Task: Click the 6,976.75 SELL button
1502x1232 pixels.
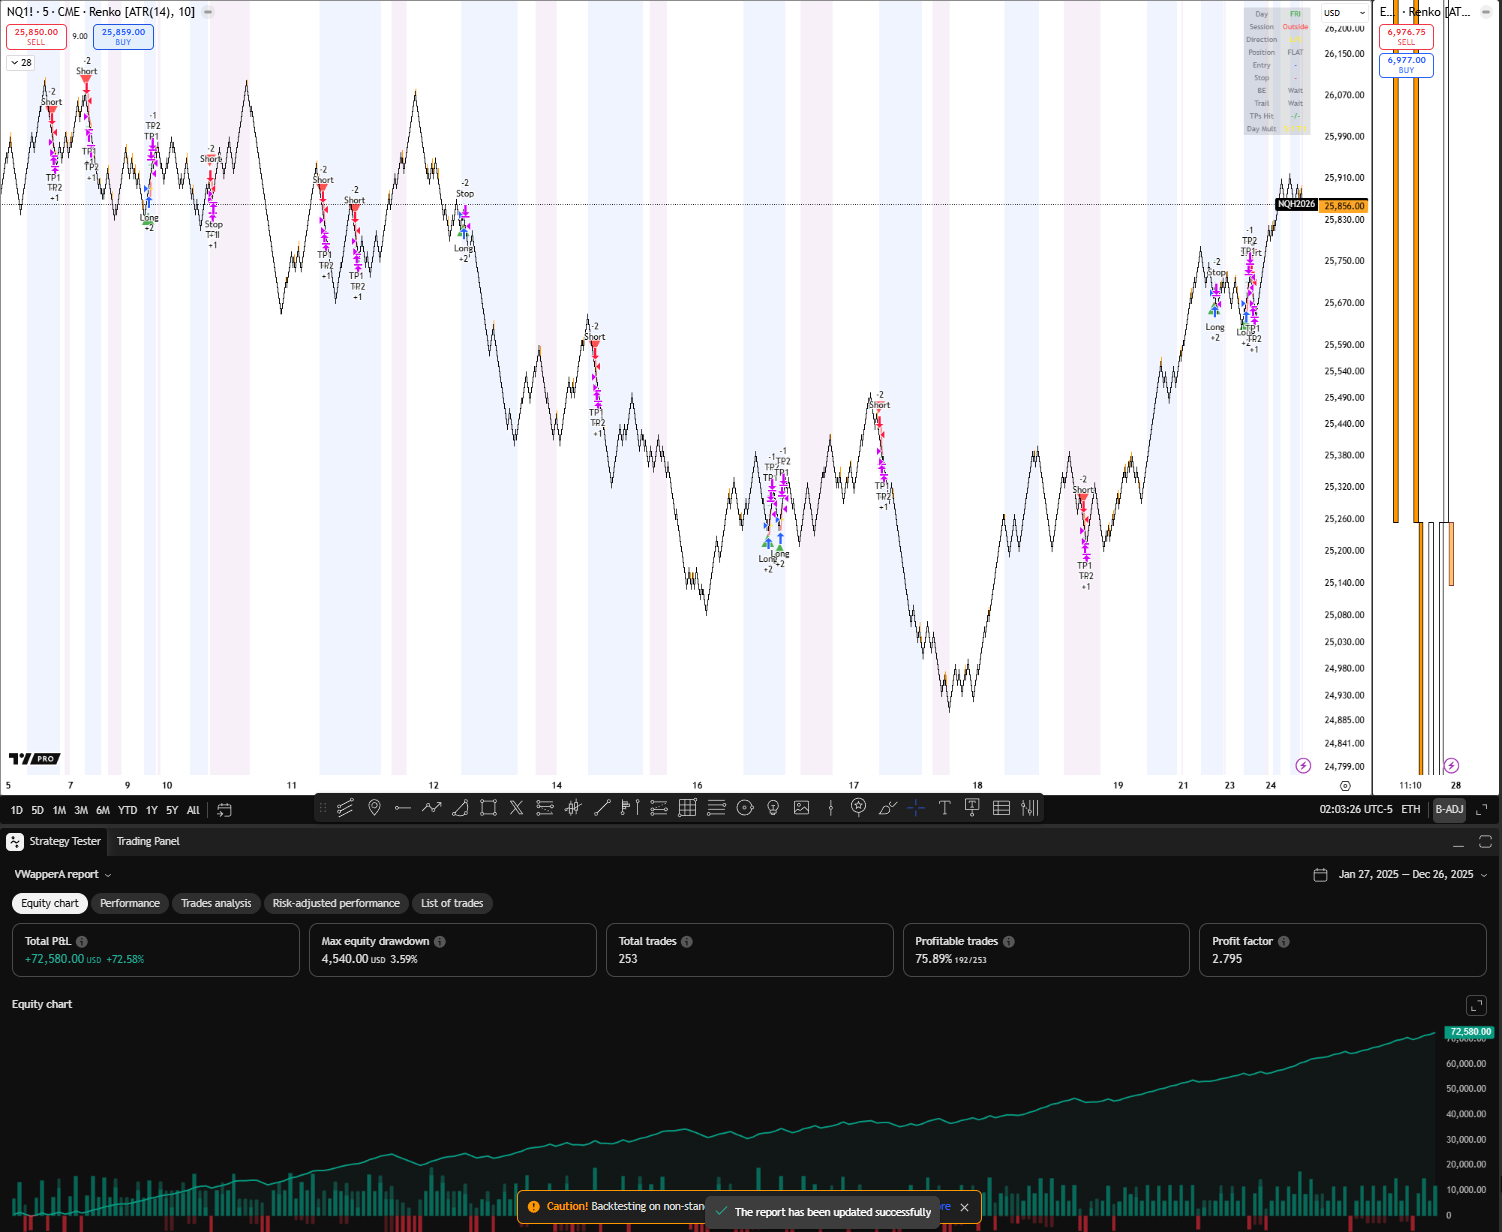Action: click(x=1406, y=37)
